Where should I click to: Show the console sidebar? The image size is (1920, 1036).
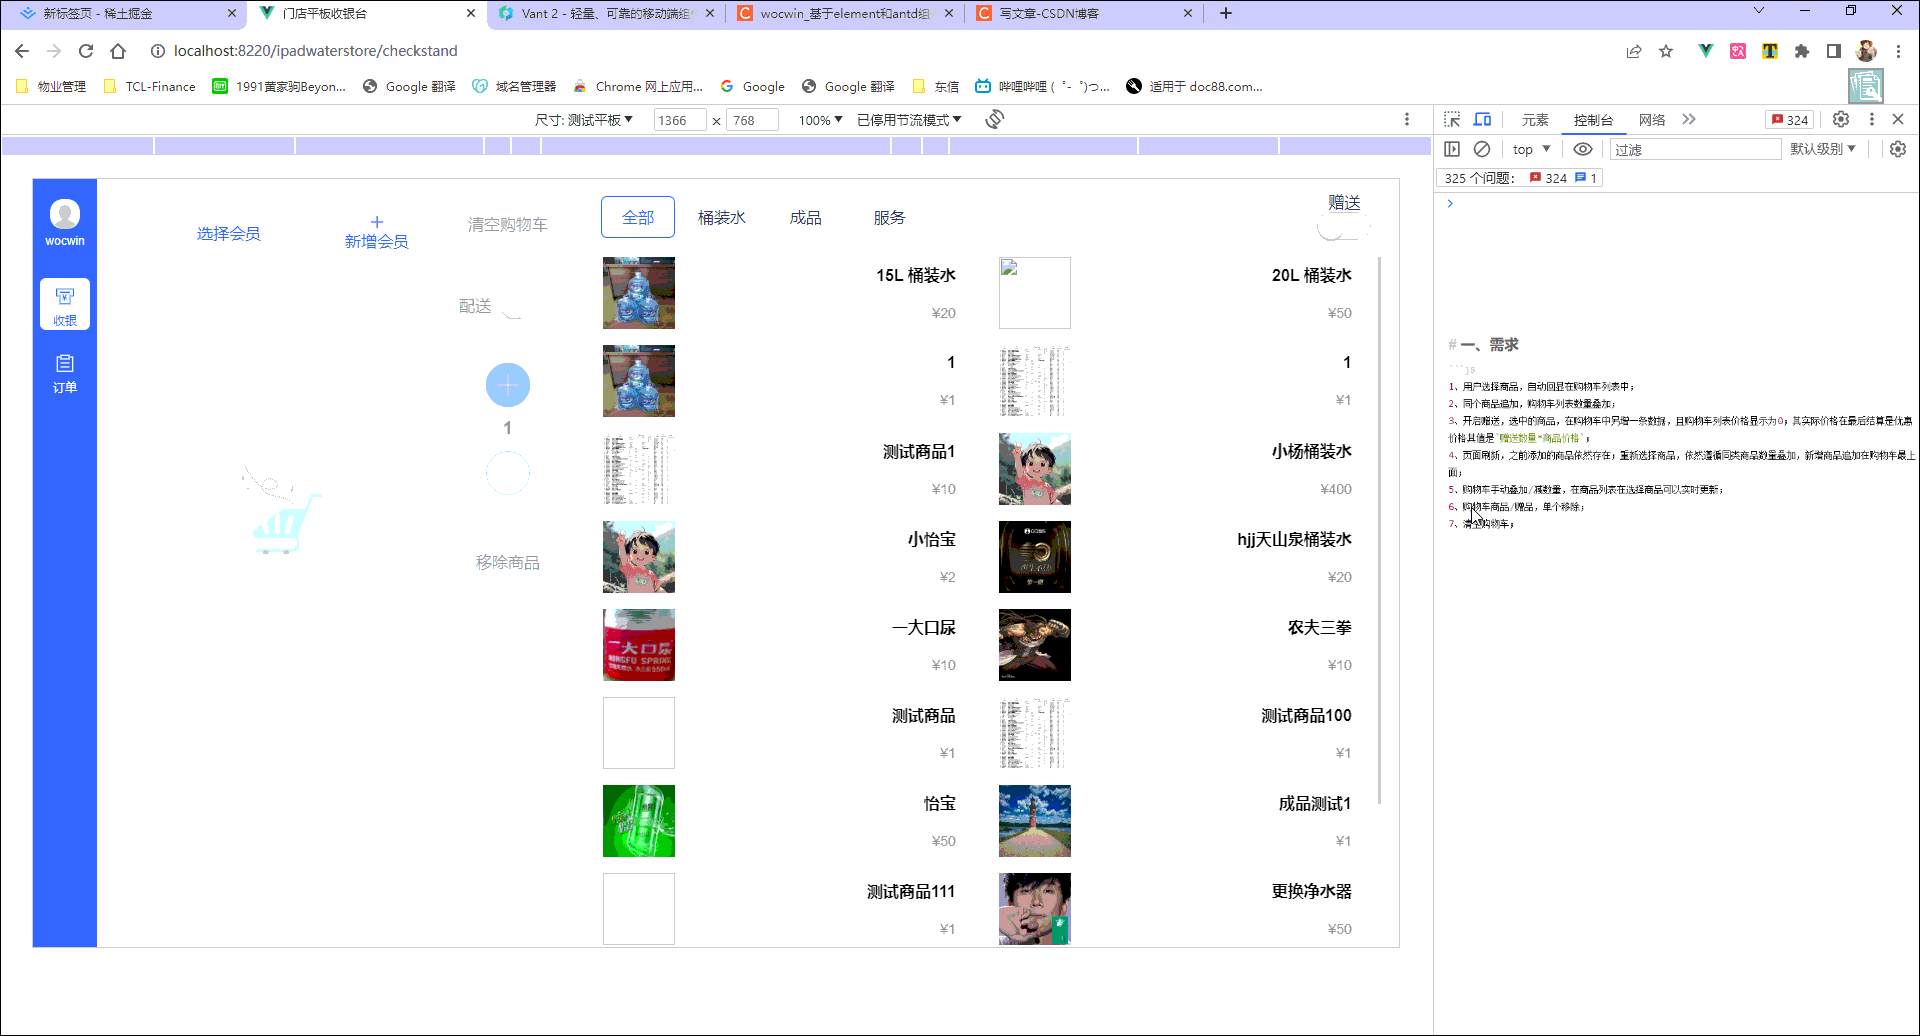[1452, 149]
